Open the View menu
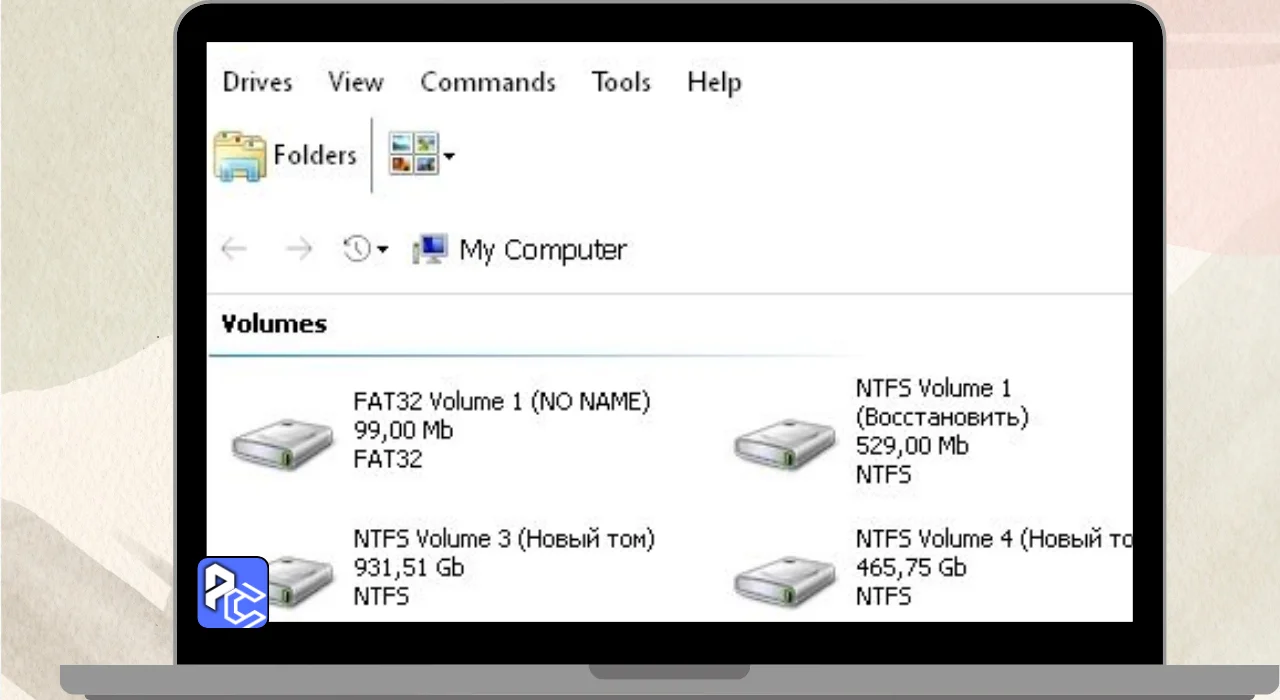The width and height of the screenshot is (1280, 700). pyautogui.click(x=356, y=82)
